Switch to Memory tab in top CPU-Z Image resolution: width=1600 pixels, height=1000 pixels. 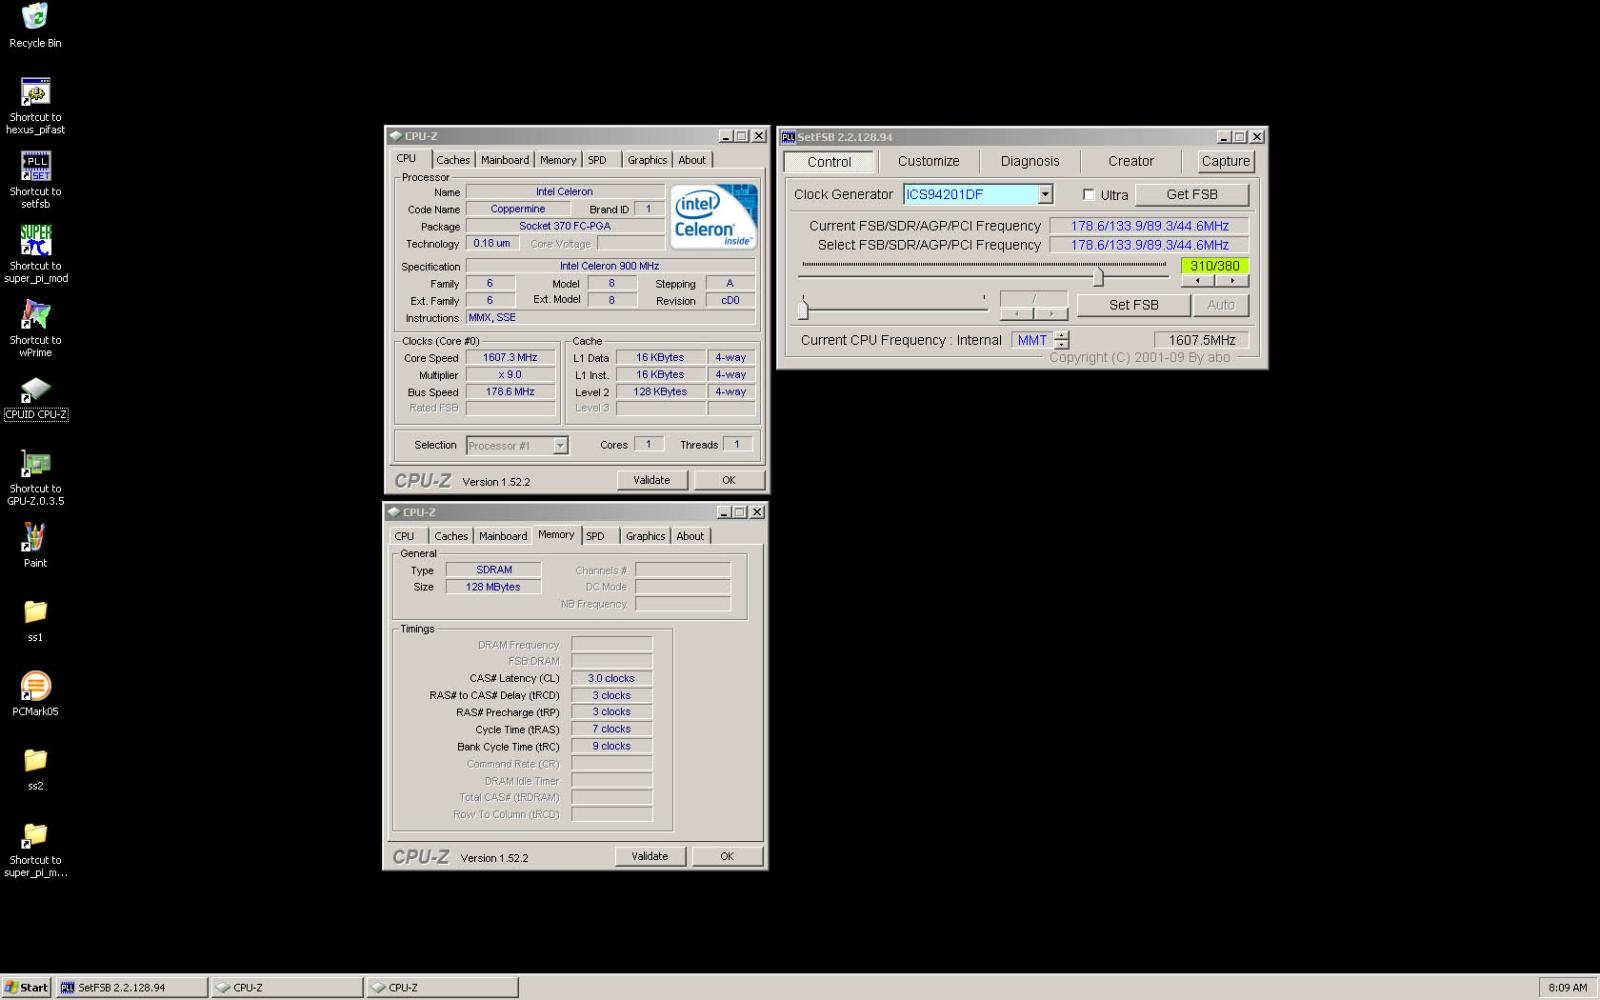coord(558,160)
